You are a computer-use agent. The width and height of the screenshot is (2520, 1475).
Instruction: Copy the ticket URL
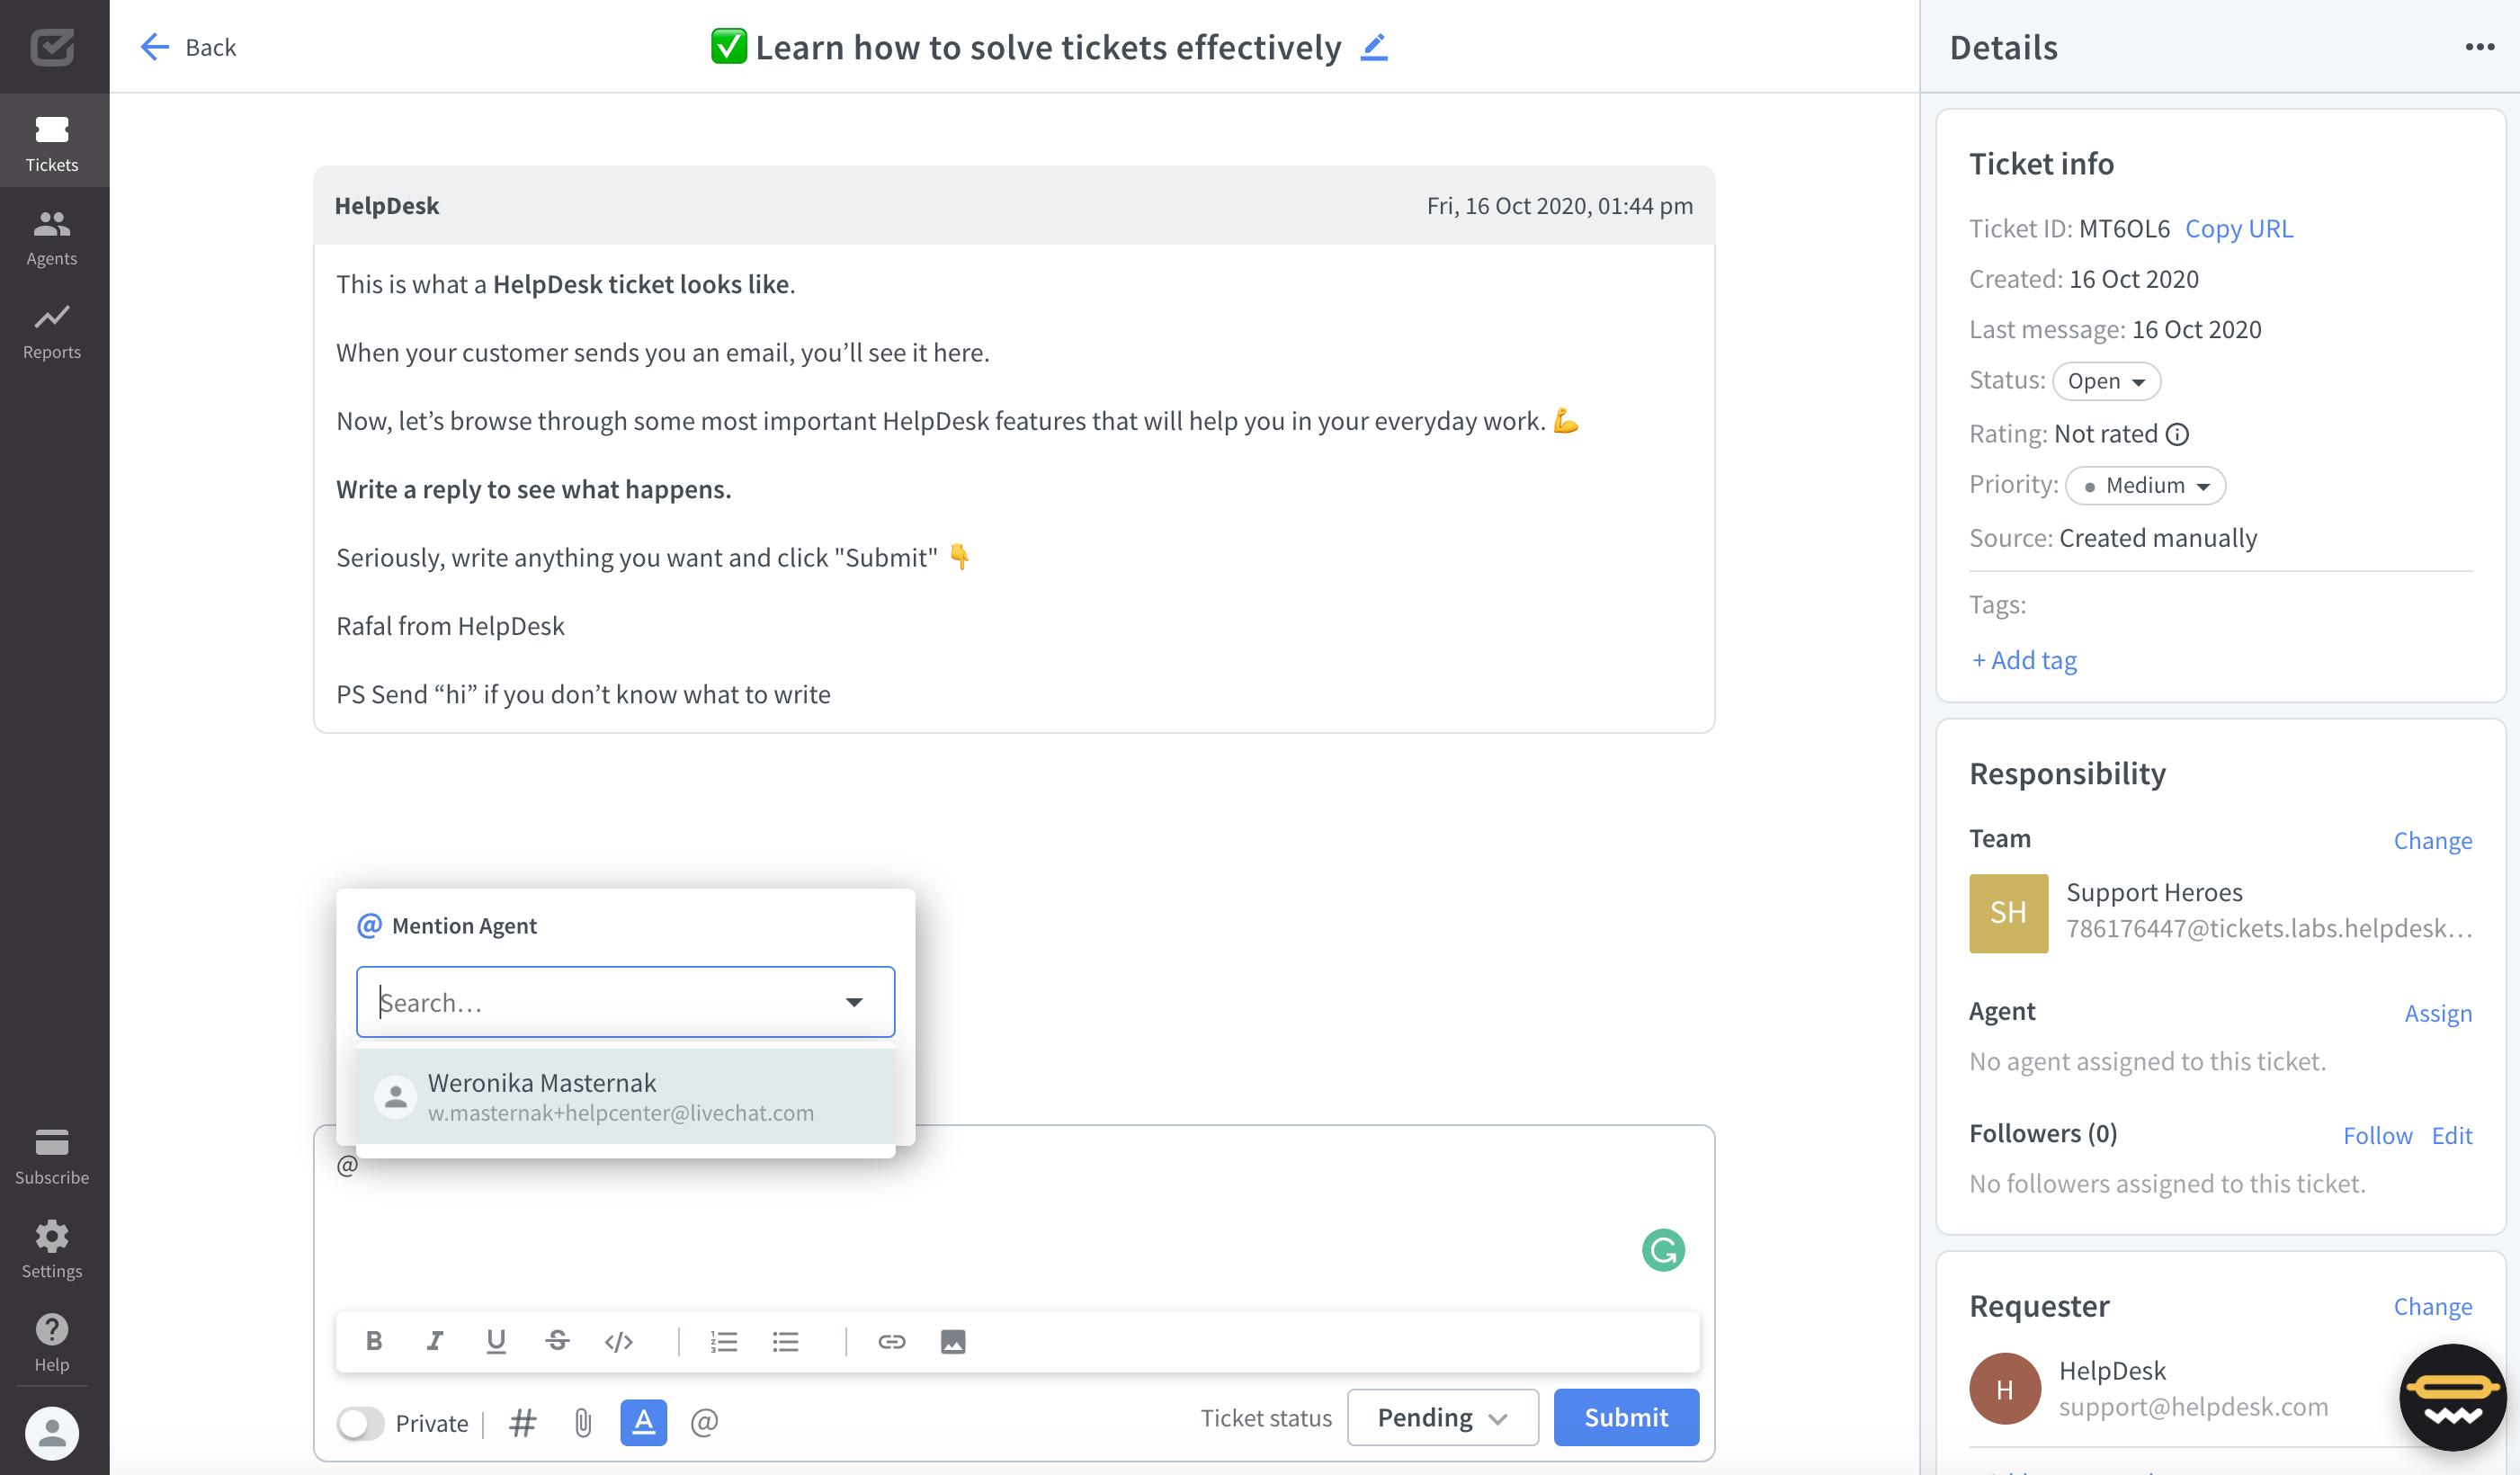2239,228
